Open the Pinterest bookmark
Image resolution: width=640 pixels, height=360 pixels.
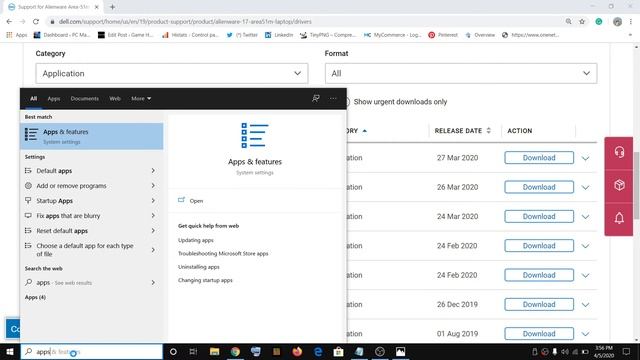click(x=443, y=35)
